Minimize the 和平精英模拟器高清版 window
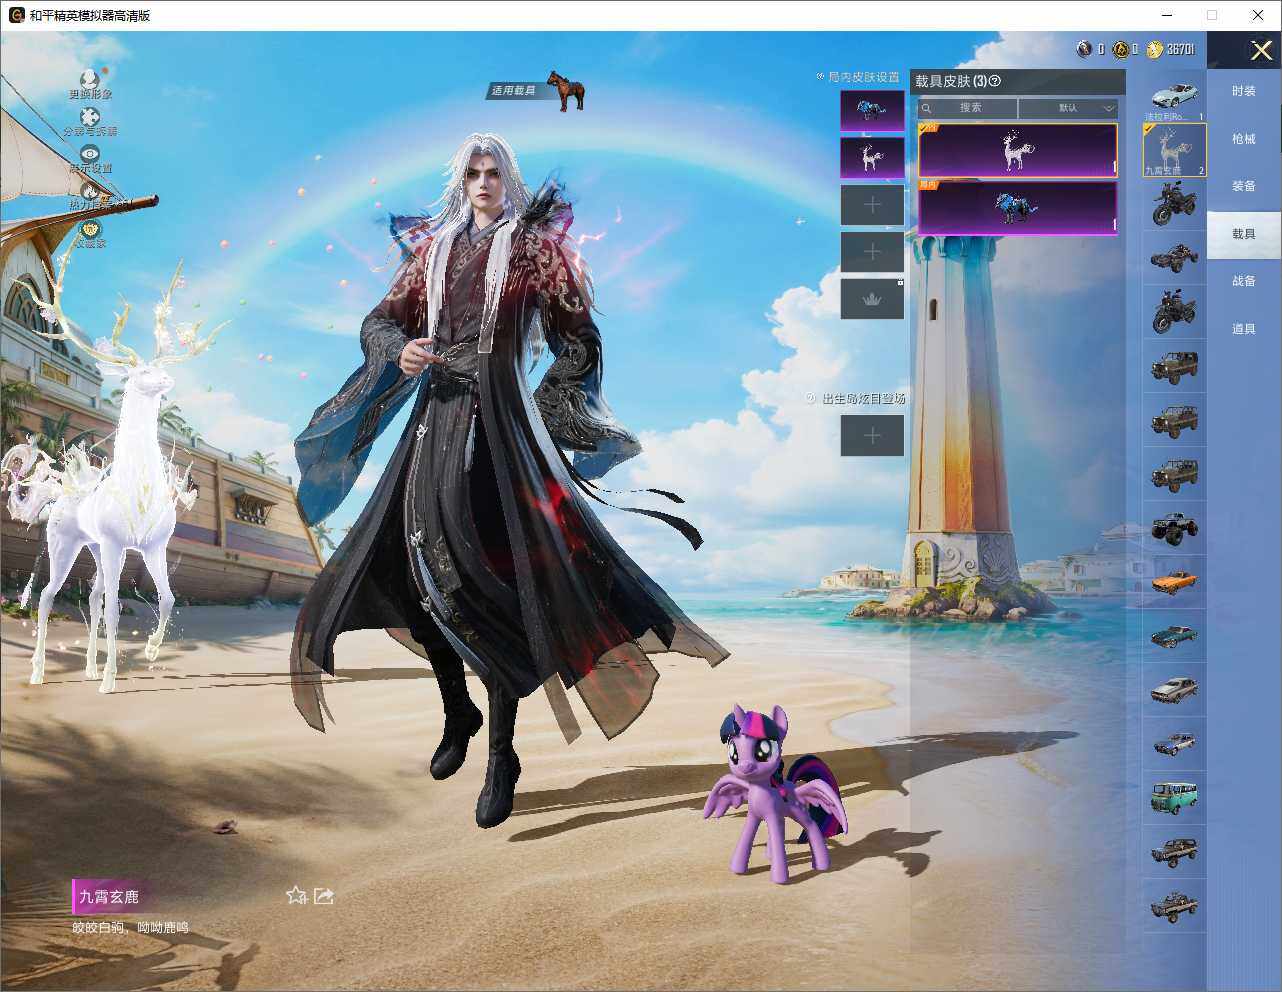 tap(1169, 15)
